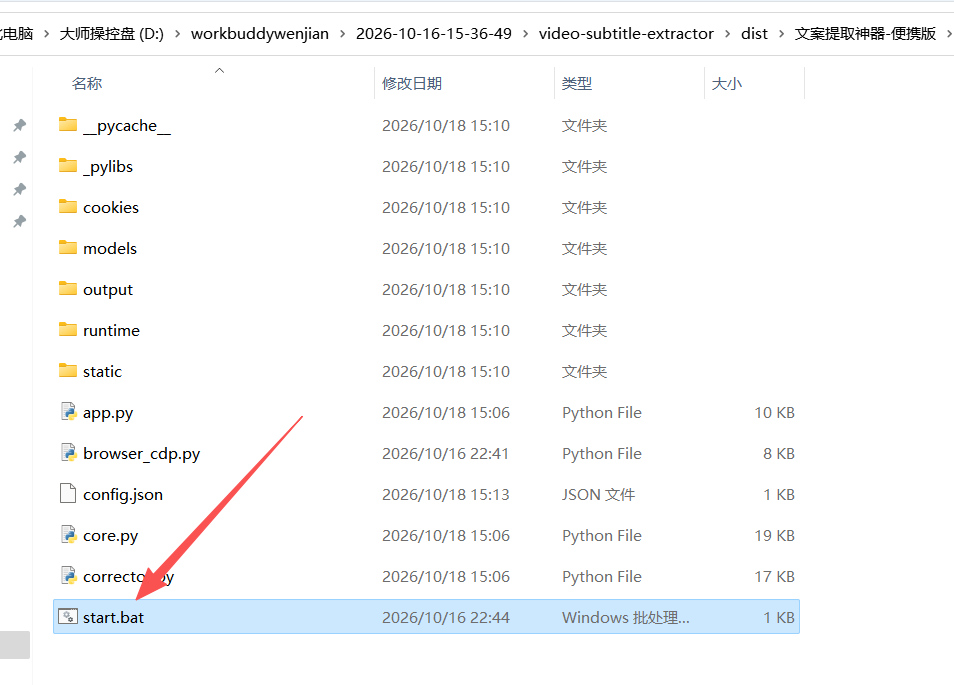Sort by 名称 column header
This screenshot has height=685, width=954.
[x=86, y=83]
